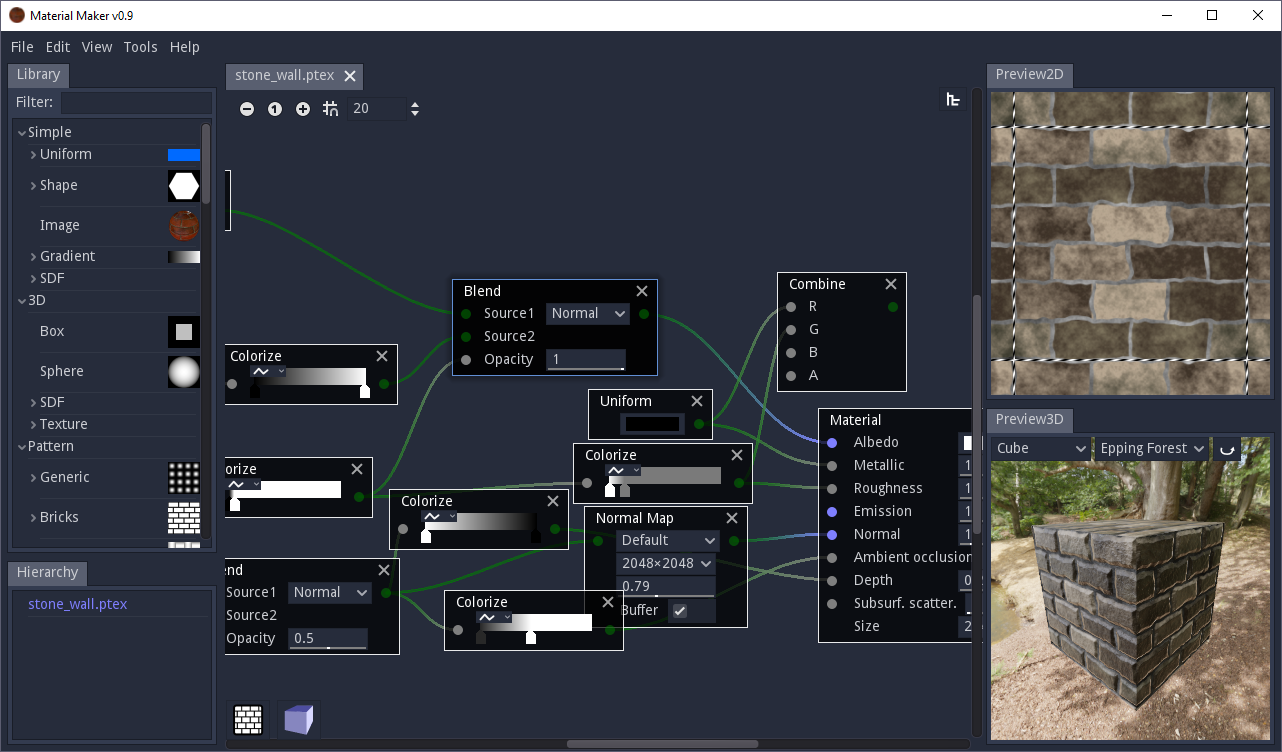This screenshot has width=1282, height=752.
Task: Click the Gradient item swatch in Library
Action: [x=184, y=257]
